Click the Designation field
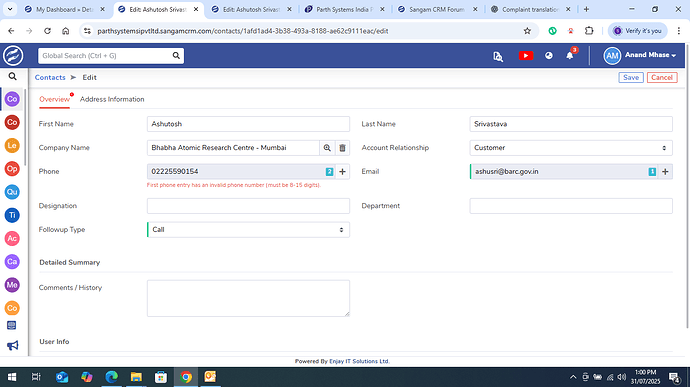Screen dimensions: 690x387 click(249, 206)
